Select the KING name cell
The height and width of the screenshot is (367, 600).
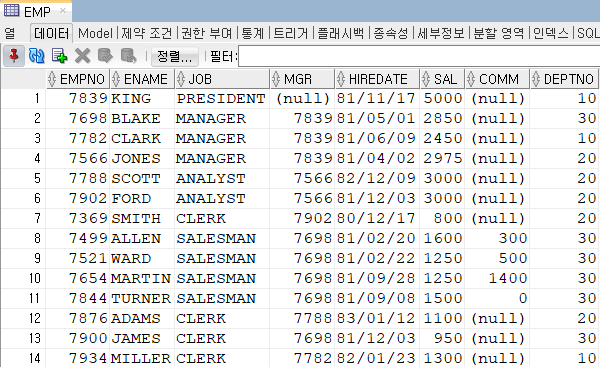click(x=142, y=99)
